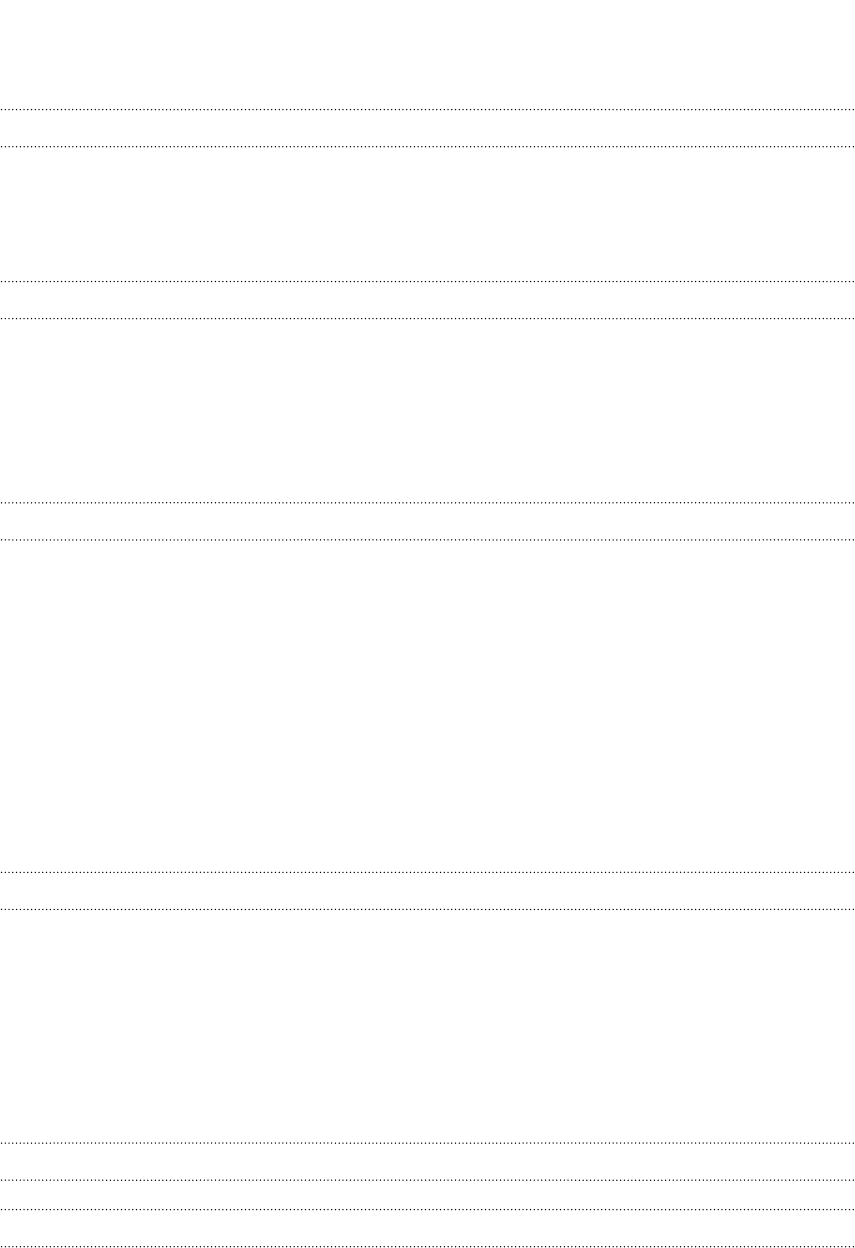Click blank section between second and third line pairs
Screen dimensions: 855x1248
(427, 410)
